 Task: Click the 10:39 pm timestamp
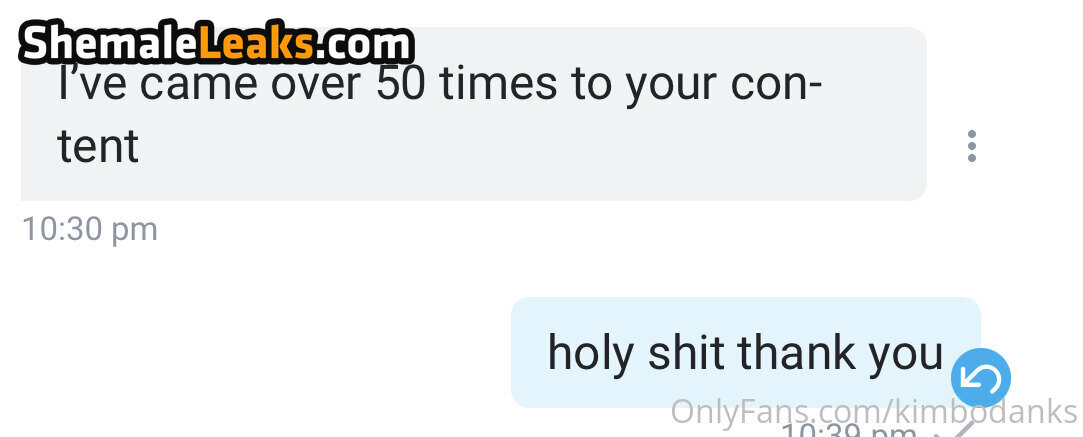pos(850,431)
